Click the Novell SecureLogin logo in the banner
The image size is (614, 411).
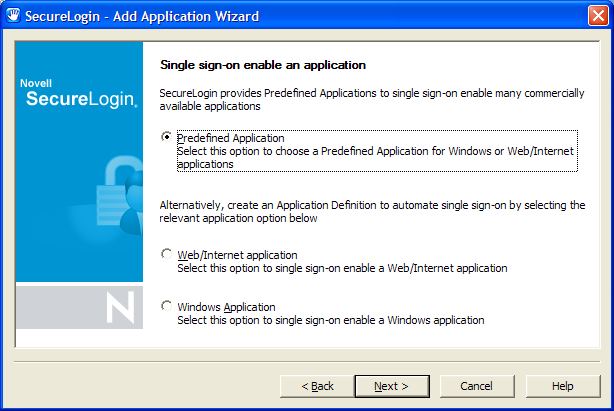[77, 94]
